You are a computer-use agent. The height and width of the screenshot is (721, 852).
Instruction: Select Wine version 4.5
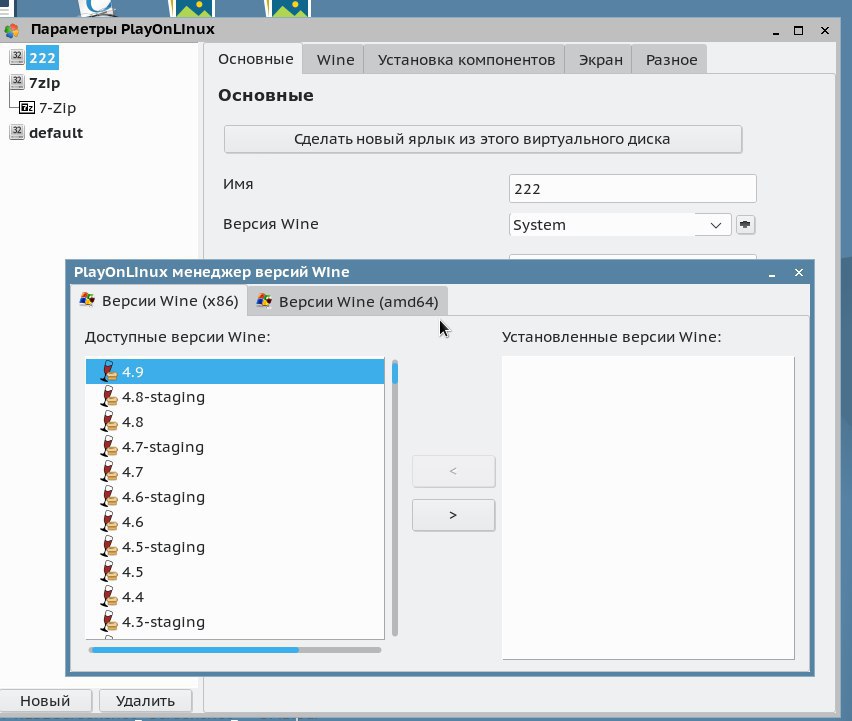tap(235, 572)
